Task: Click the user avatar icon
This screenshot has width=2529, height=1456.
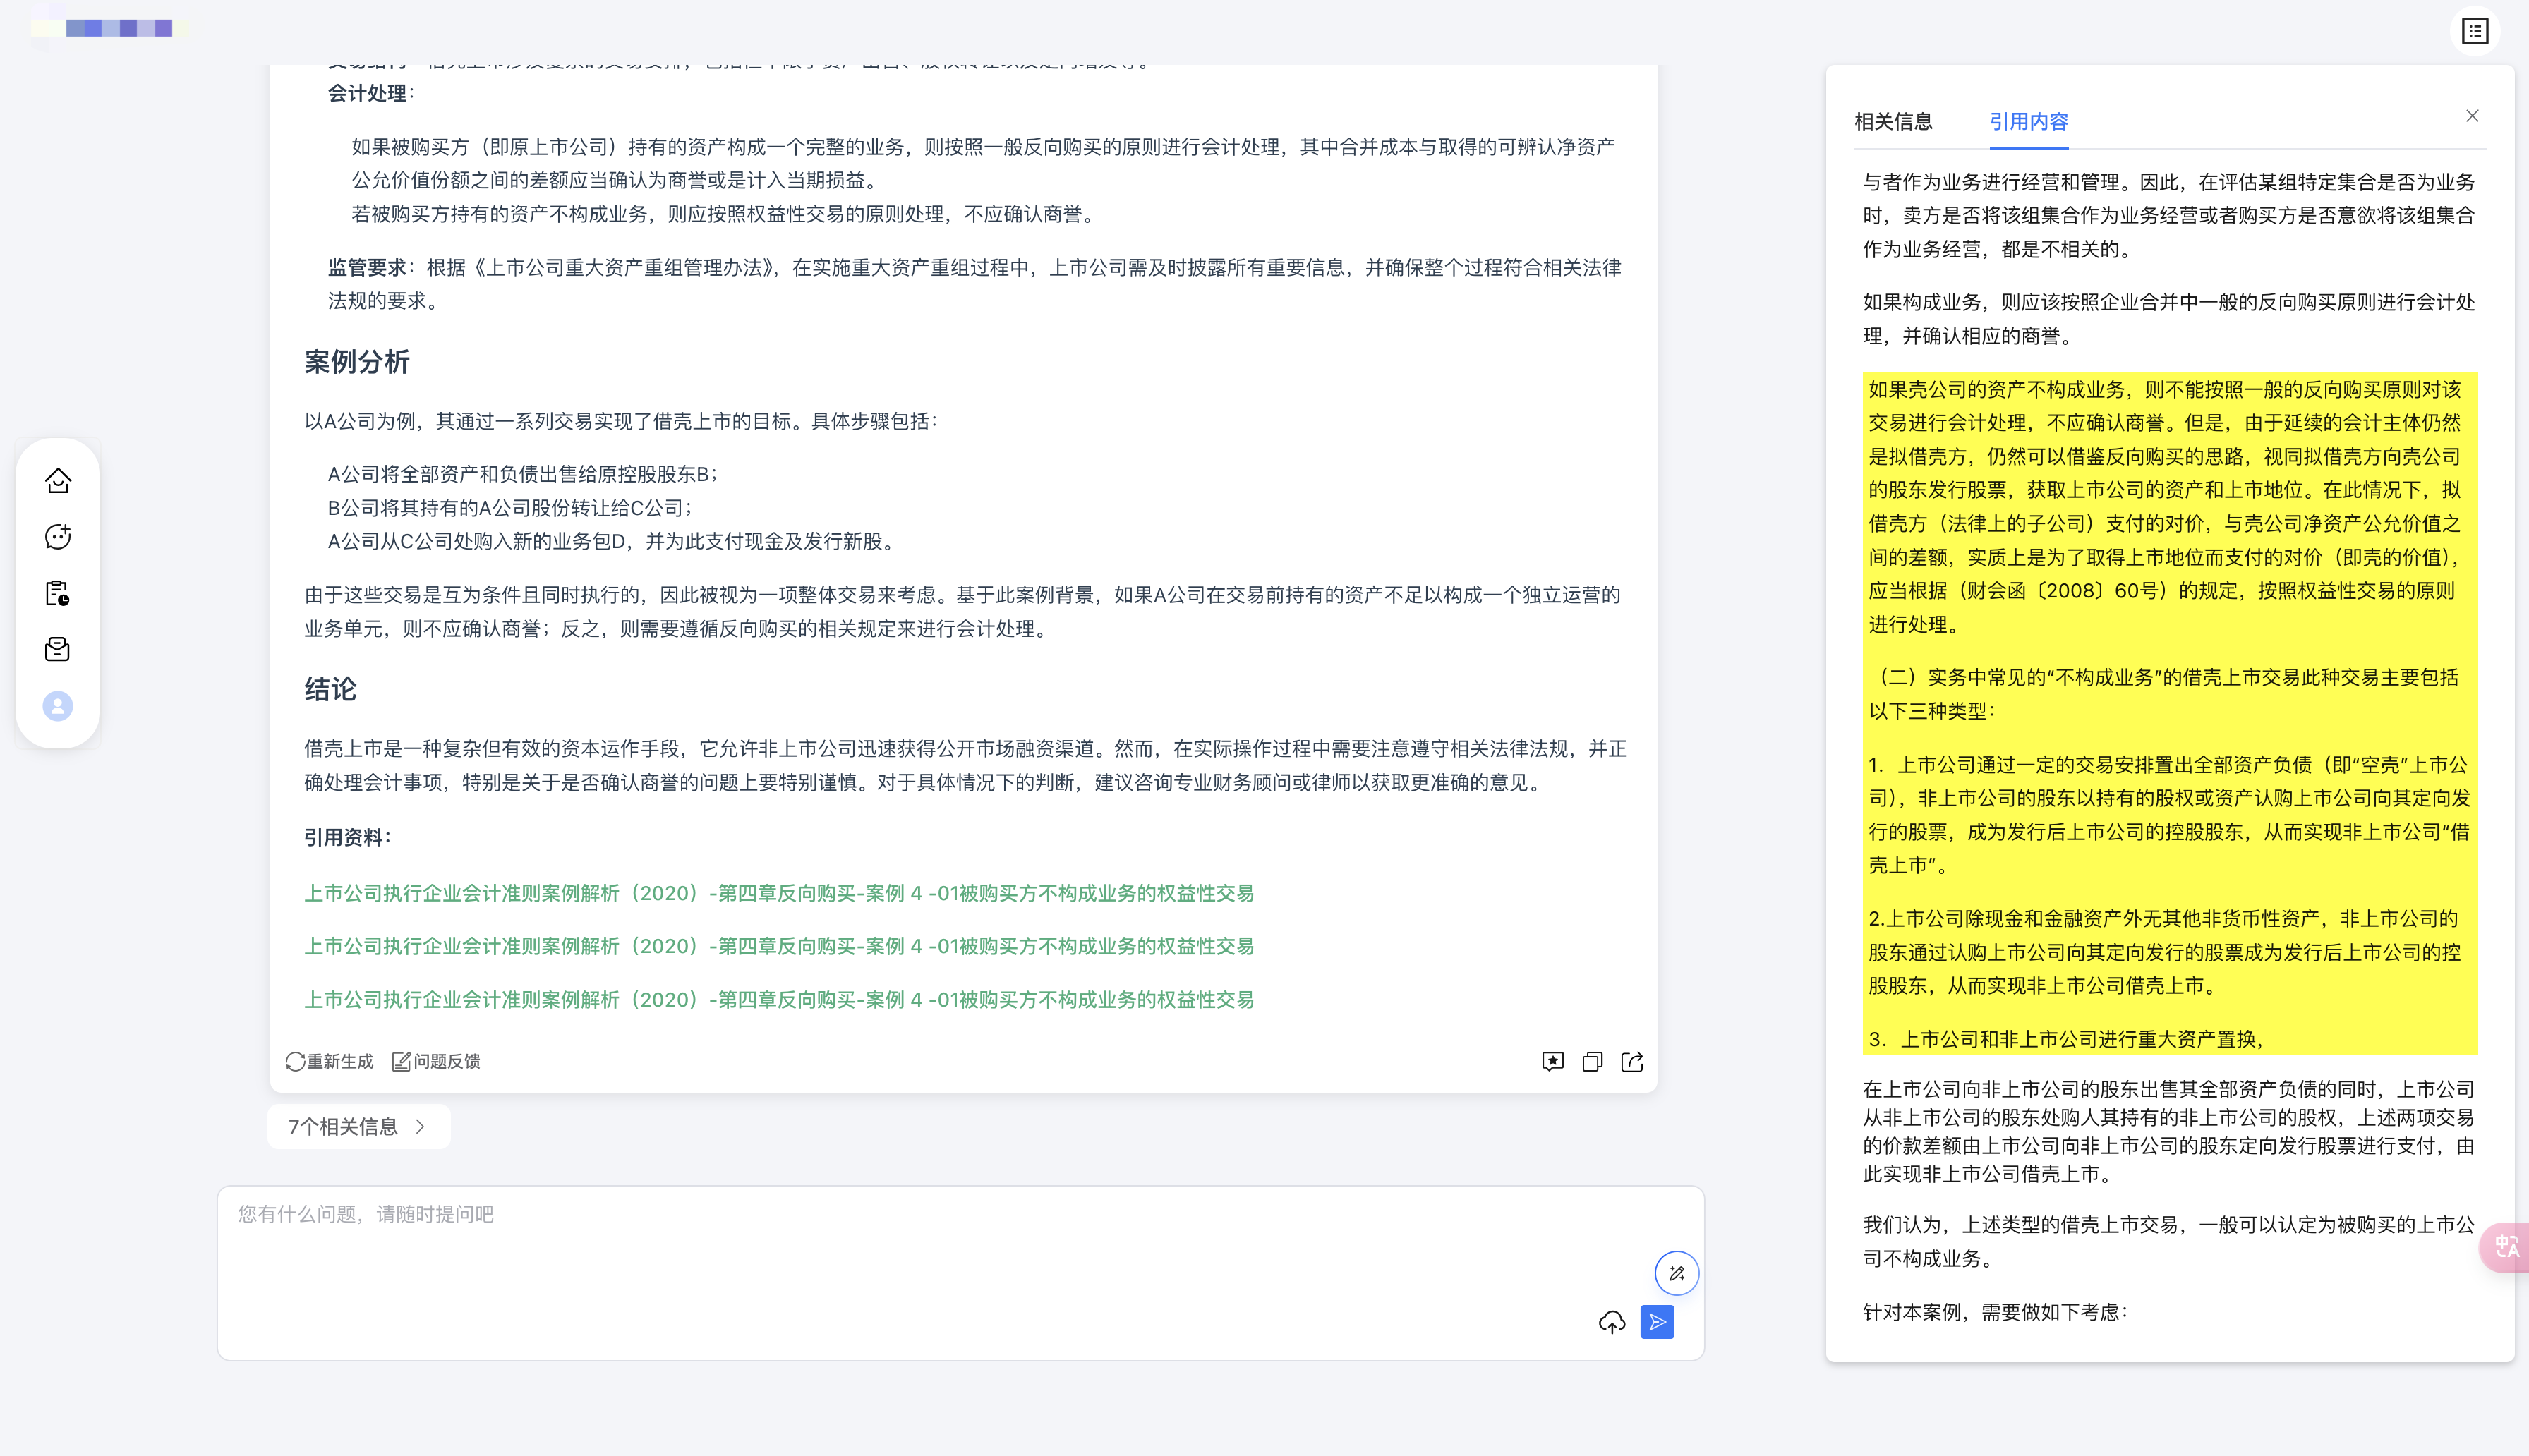Action: [x=58, y=706]
